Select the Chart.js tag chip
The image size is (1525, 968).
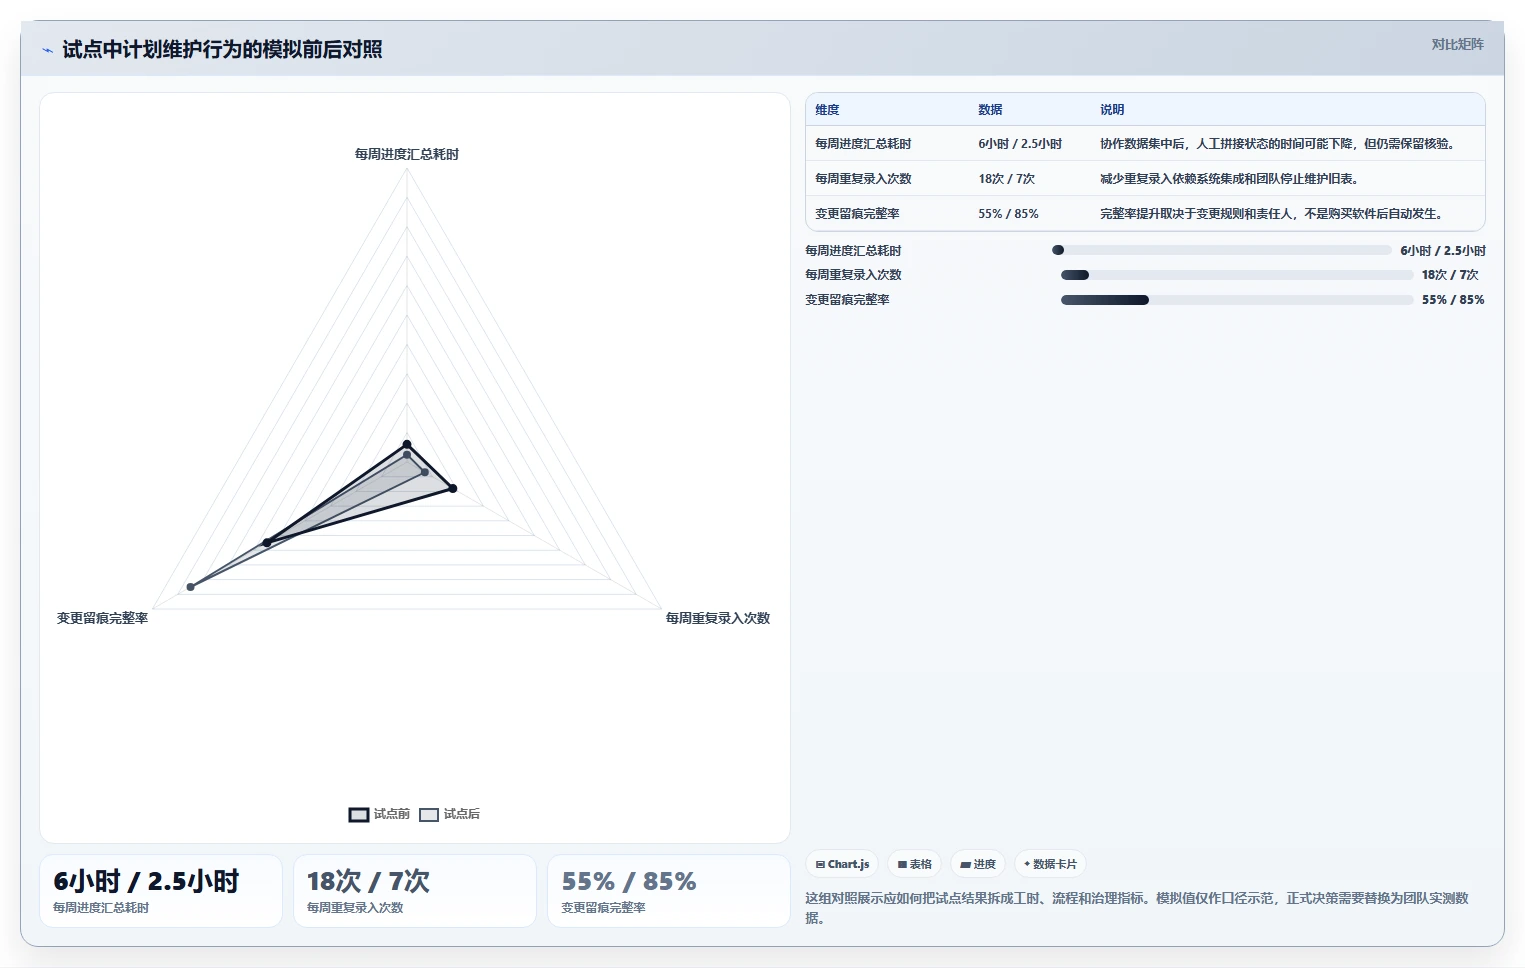pyautogui.click(x=842, y=864)
